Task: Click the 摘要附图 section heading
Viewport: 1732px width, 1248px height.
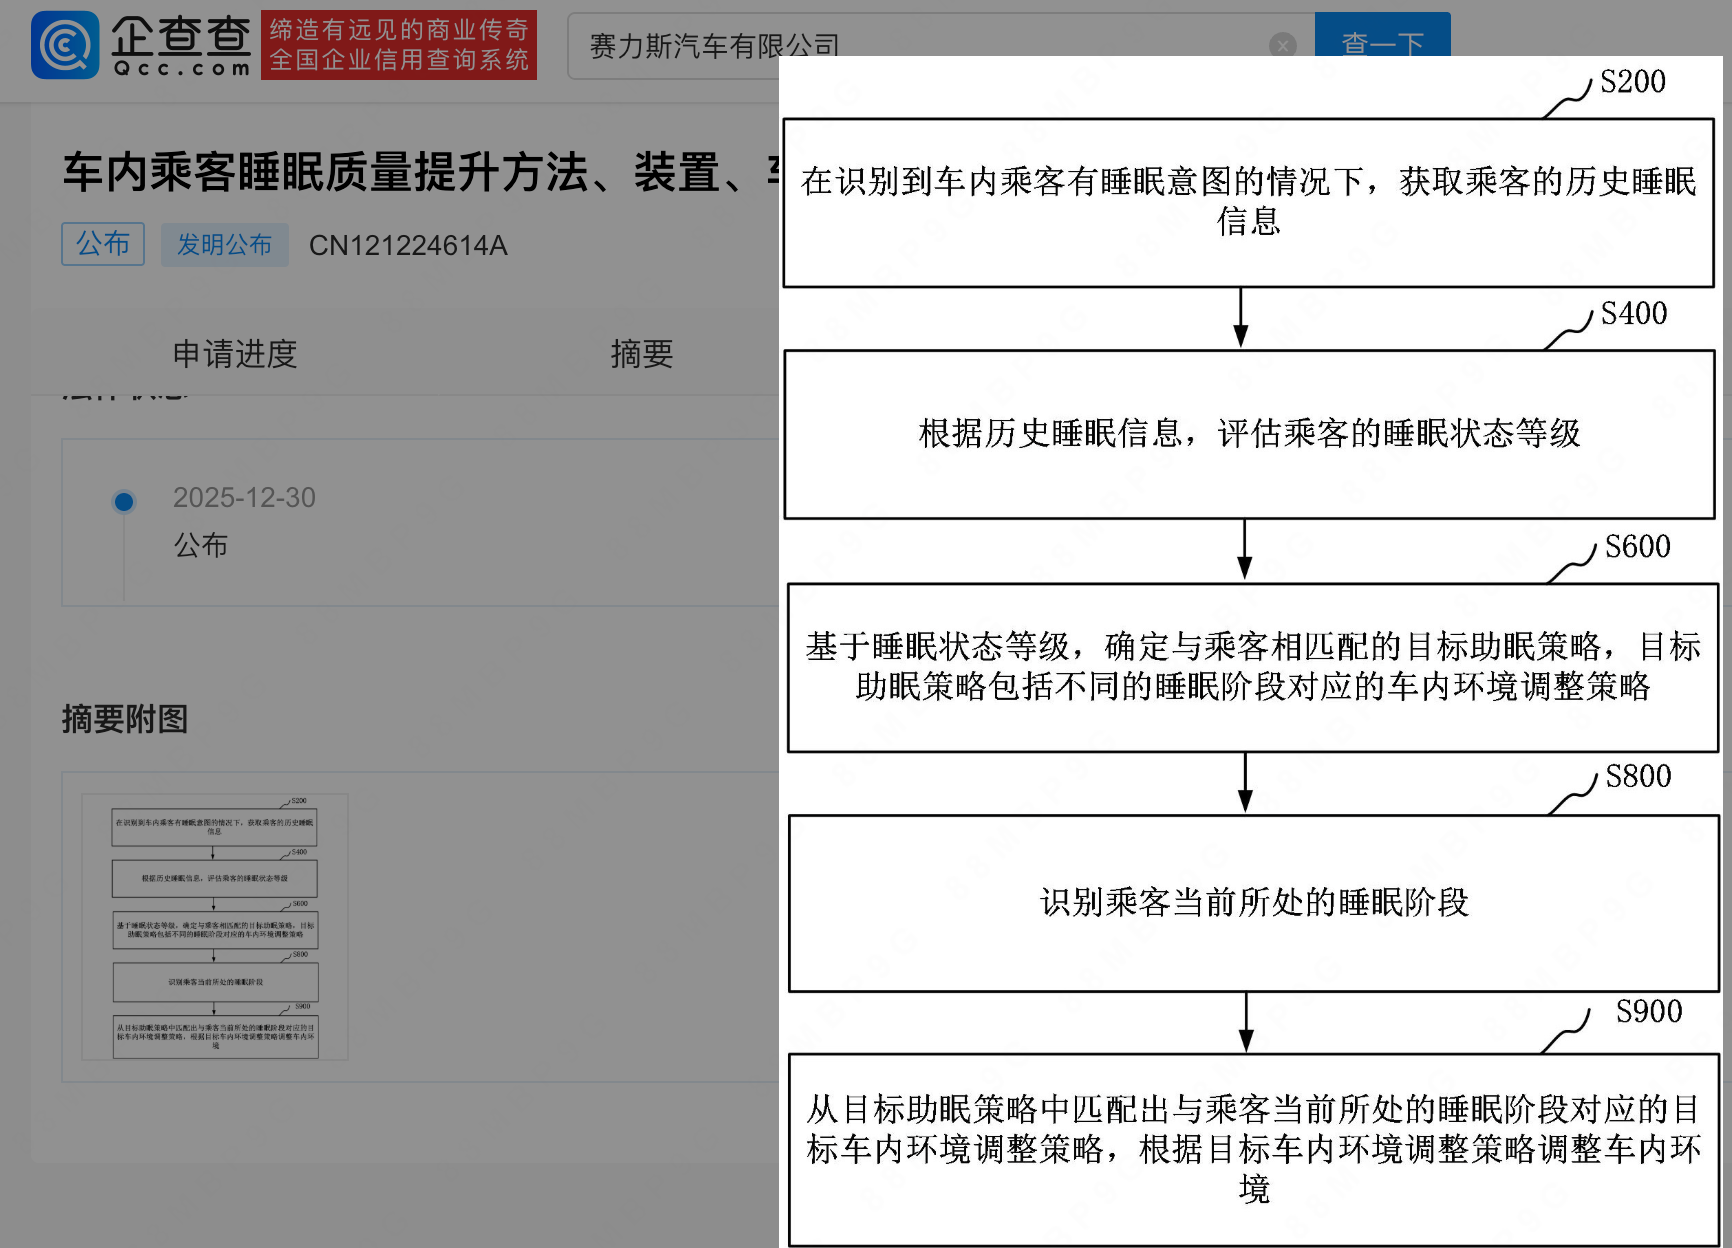Action: pos(125,719)
